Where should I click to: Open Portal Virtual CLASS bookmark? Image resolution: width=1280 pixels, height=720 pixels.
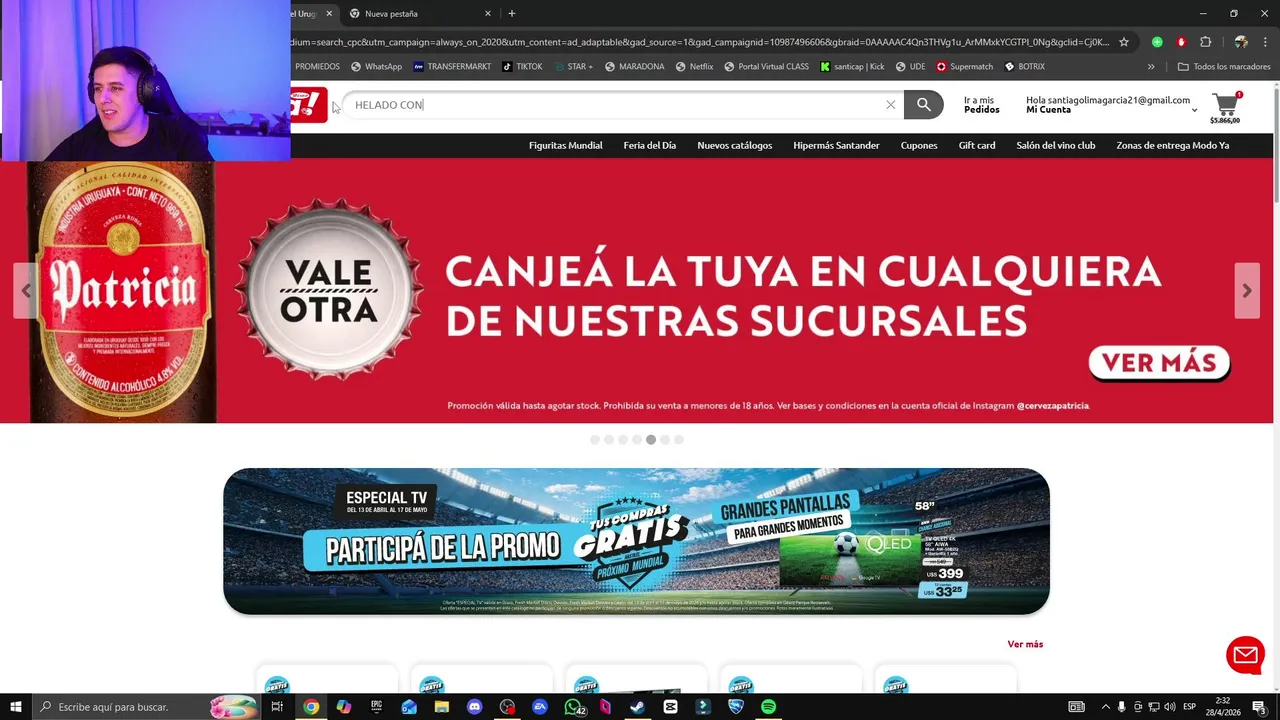coord(765,67)
